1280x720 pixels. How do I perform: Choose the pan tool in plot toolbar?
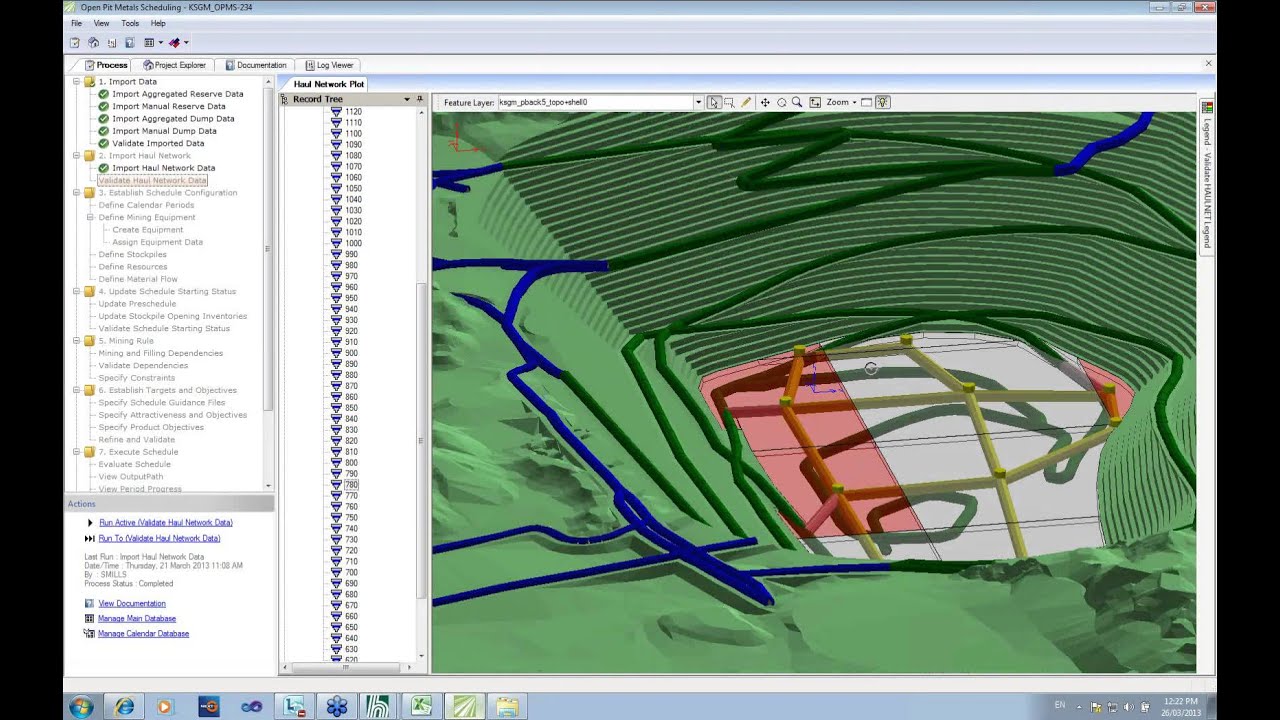coord(765,102)
